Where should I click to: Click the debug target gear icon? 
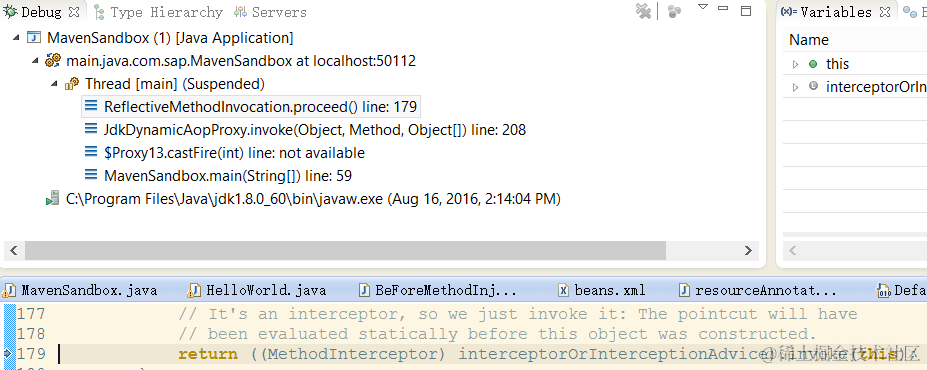(54, 60)
